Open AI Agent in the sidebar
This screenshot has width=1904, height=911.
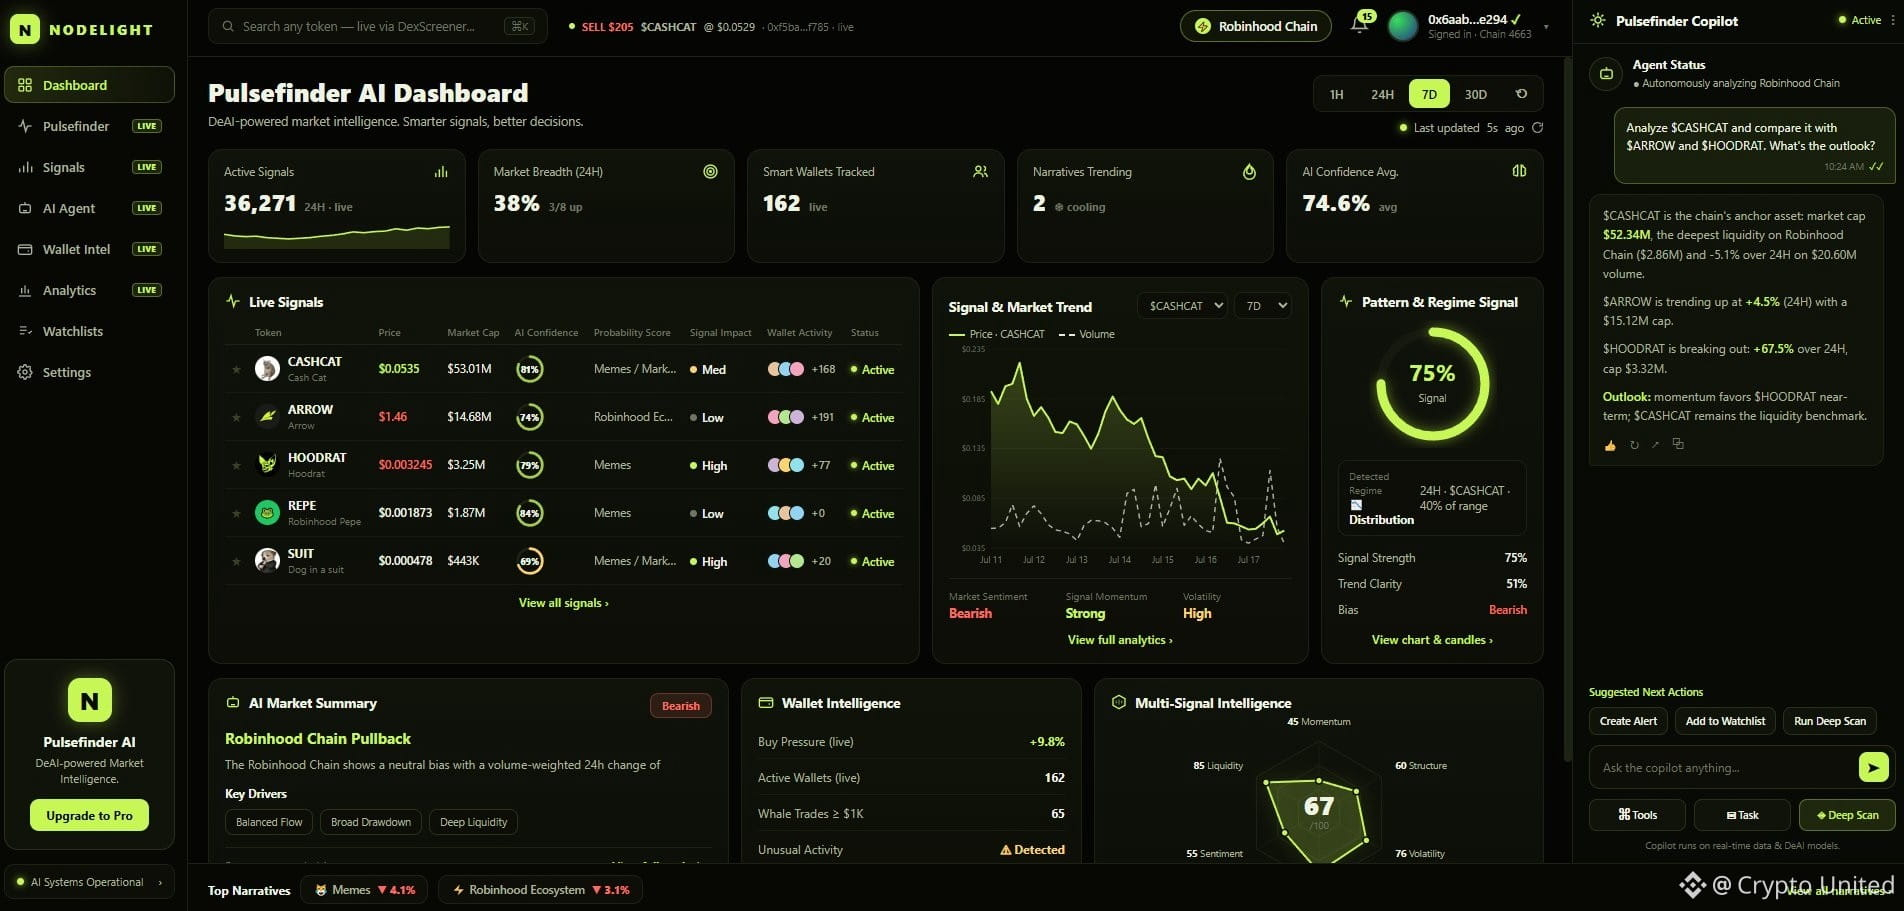point(89,208)
